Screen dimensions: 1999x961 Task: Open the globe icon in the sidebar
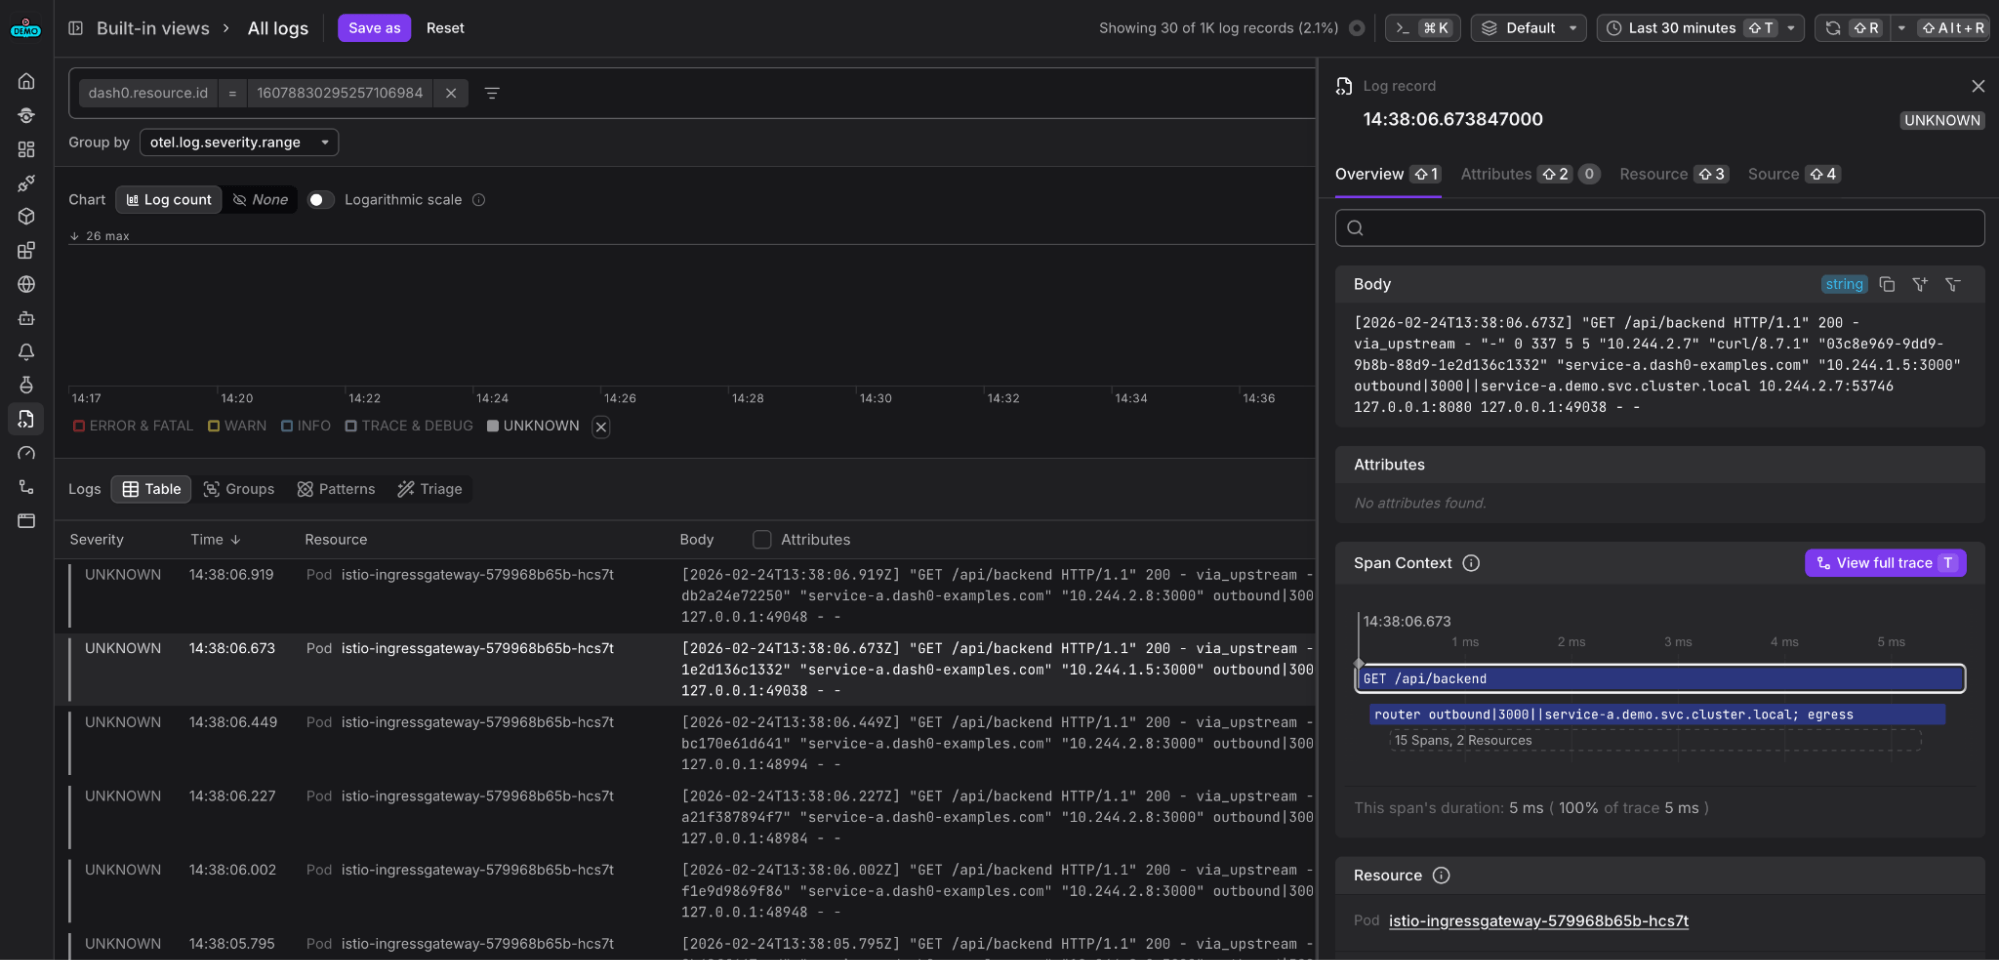(26, 284)
